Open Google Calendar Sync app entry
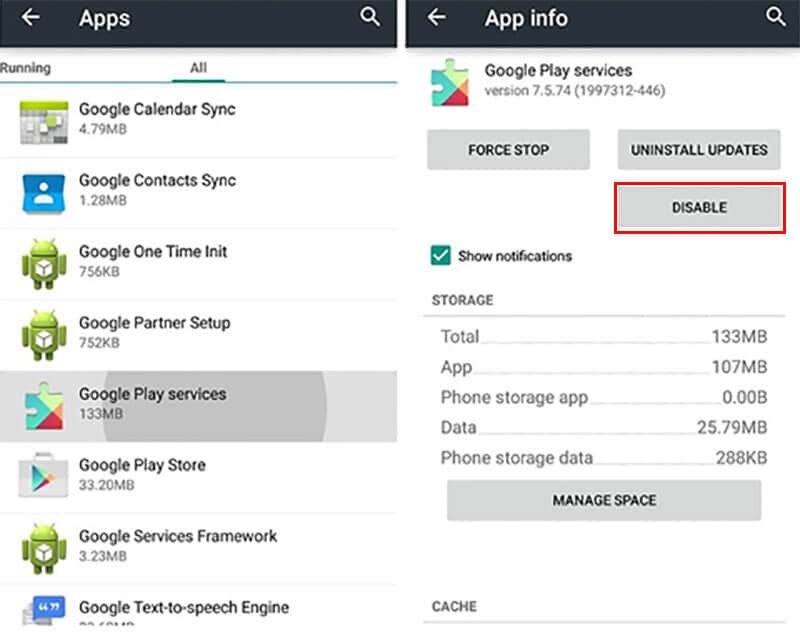Screen dimensions: 800x633 (198, 121)
